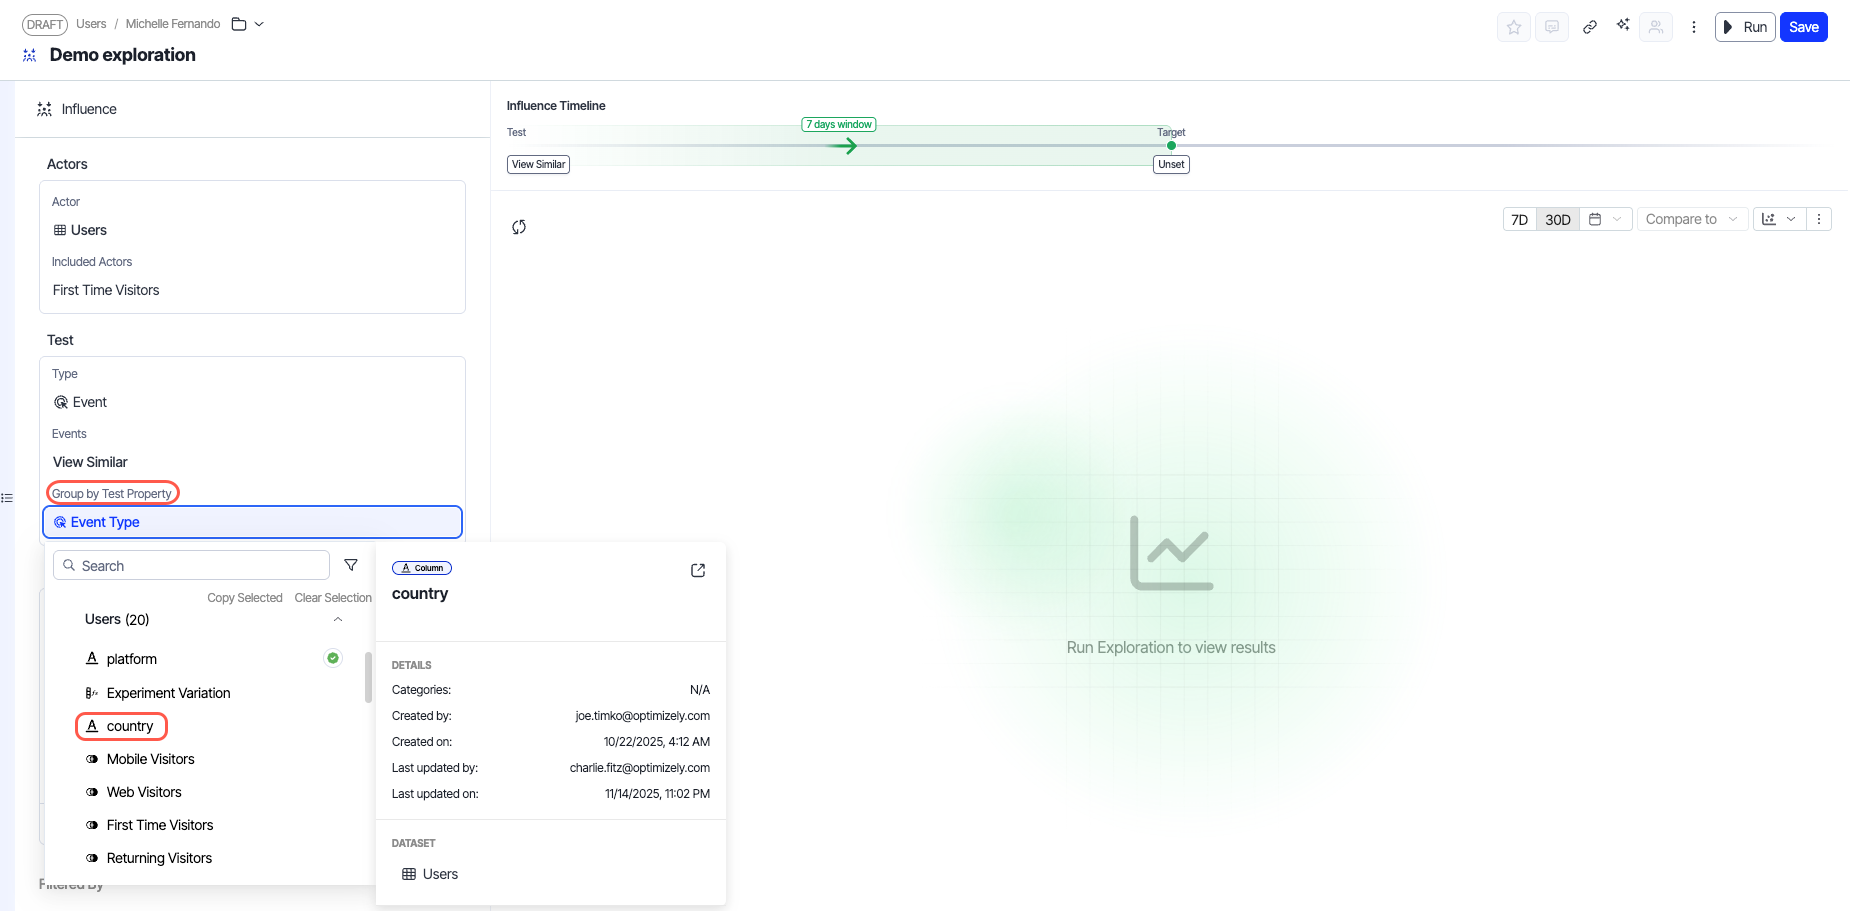Click the refresh icon above chart area
1850x911 pixels.
519,227
